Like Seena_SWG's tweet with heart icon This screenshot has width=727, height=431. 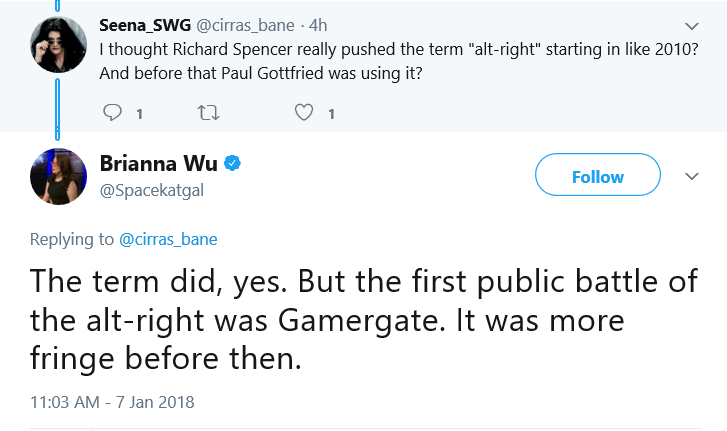click(x=304, y=113)
